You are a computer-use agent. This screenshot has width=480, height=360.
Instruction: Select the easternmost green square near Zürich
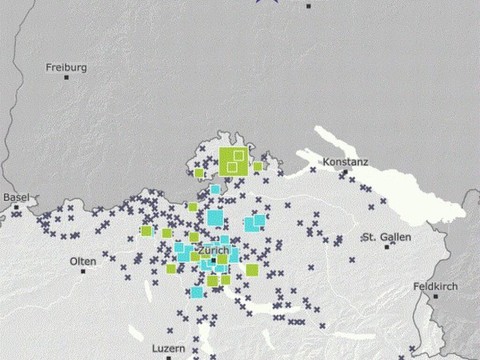pyautogui.click(x=252, y=270)
